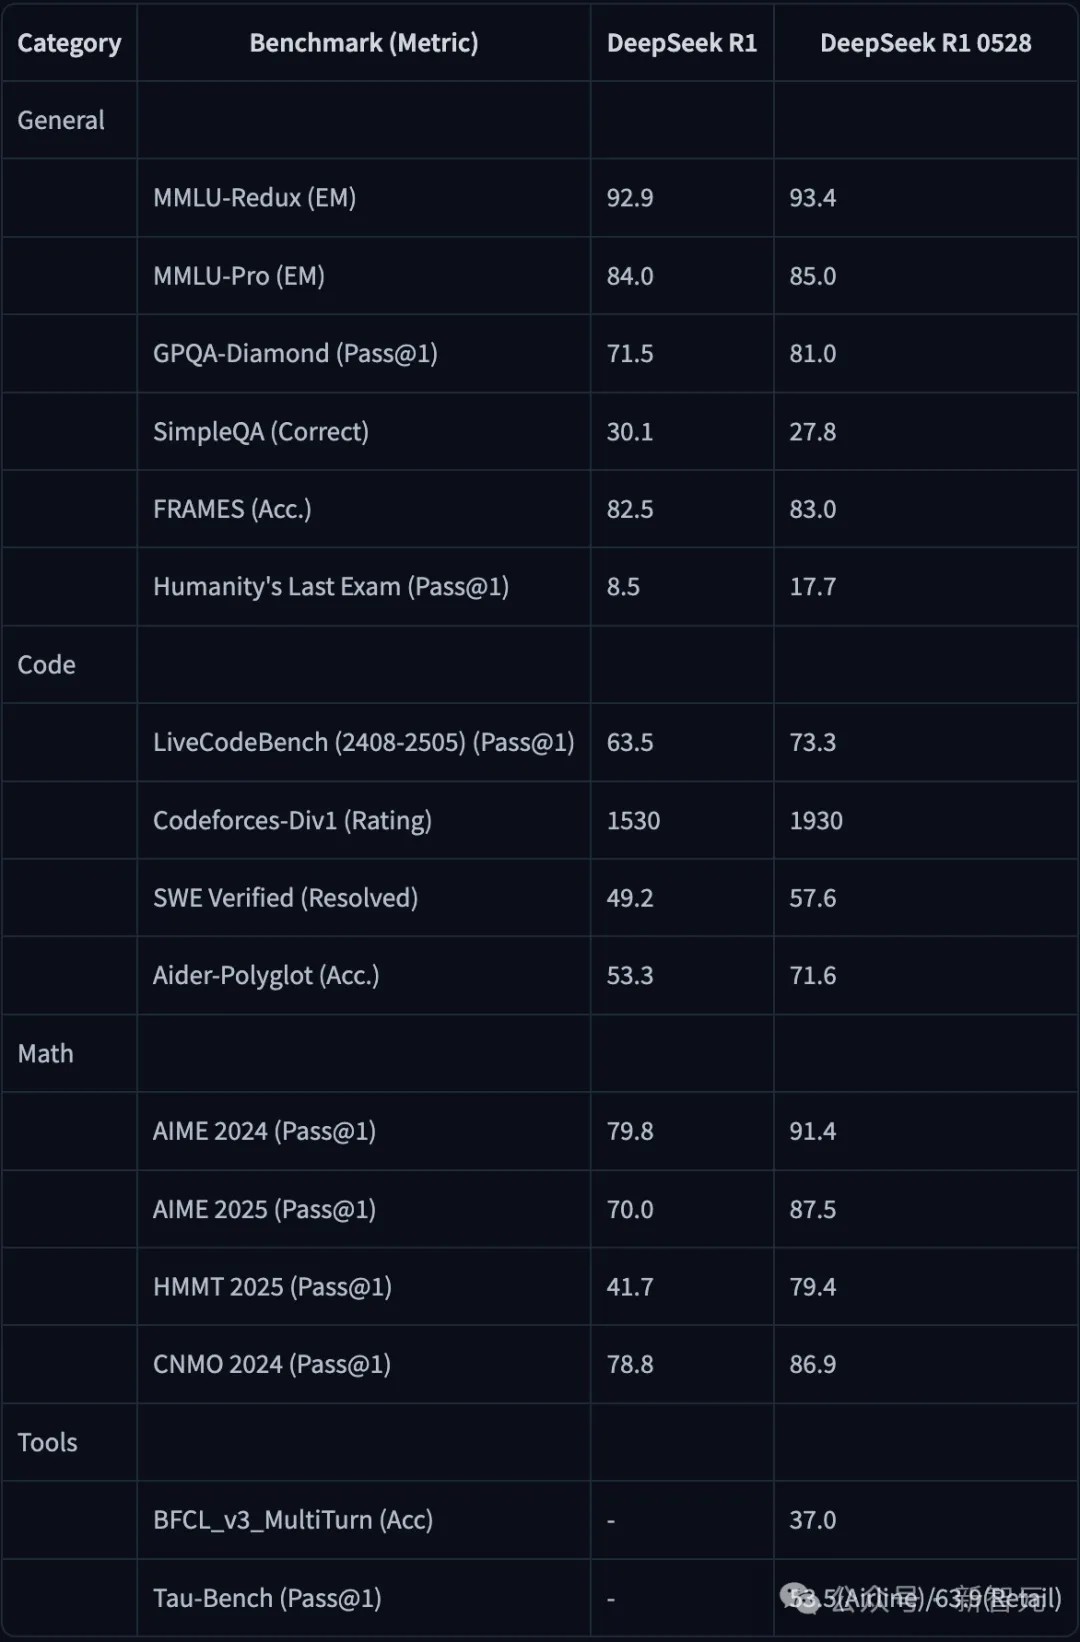
Task: Click the Benchmark (Metric) column header
Action: (363, 43)
